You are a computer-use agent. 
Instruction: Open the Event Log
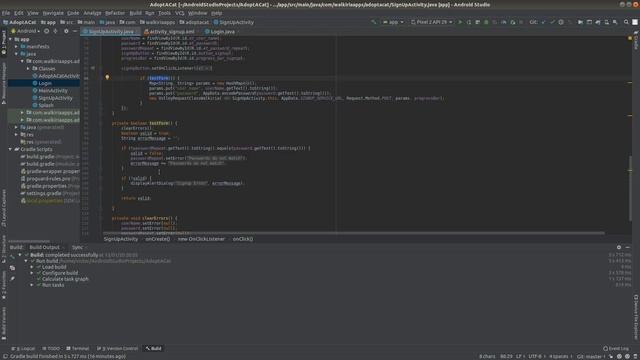(x=616, y=349)
